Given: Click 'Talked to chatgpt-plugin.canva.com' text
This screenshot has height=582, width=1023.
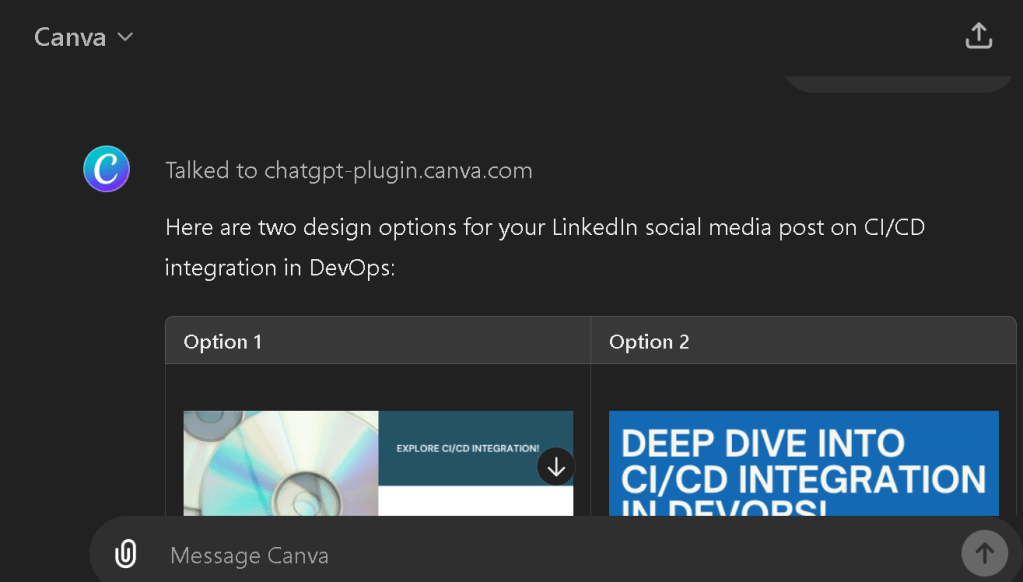Looking at the screenshot, I should point(349,170).
